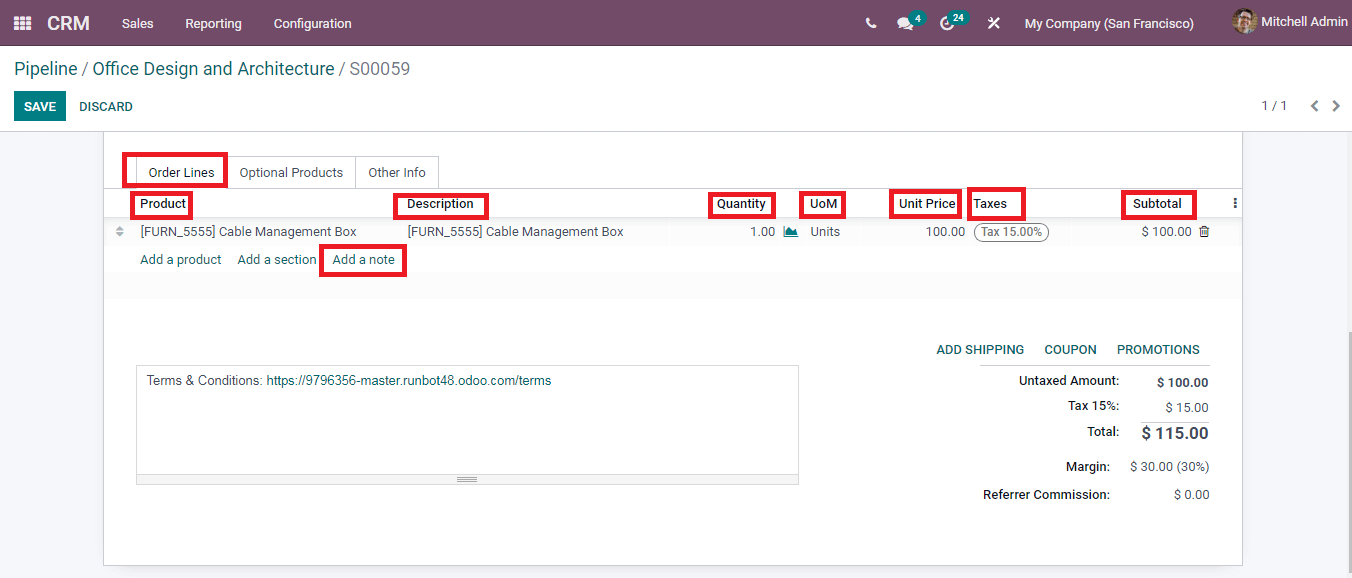Click the Quantity column header
The image size is (1352, 578).
click(741, 204)
